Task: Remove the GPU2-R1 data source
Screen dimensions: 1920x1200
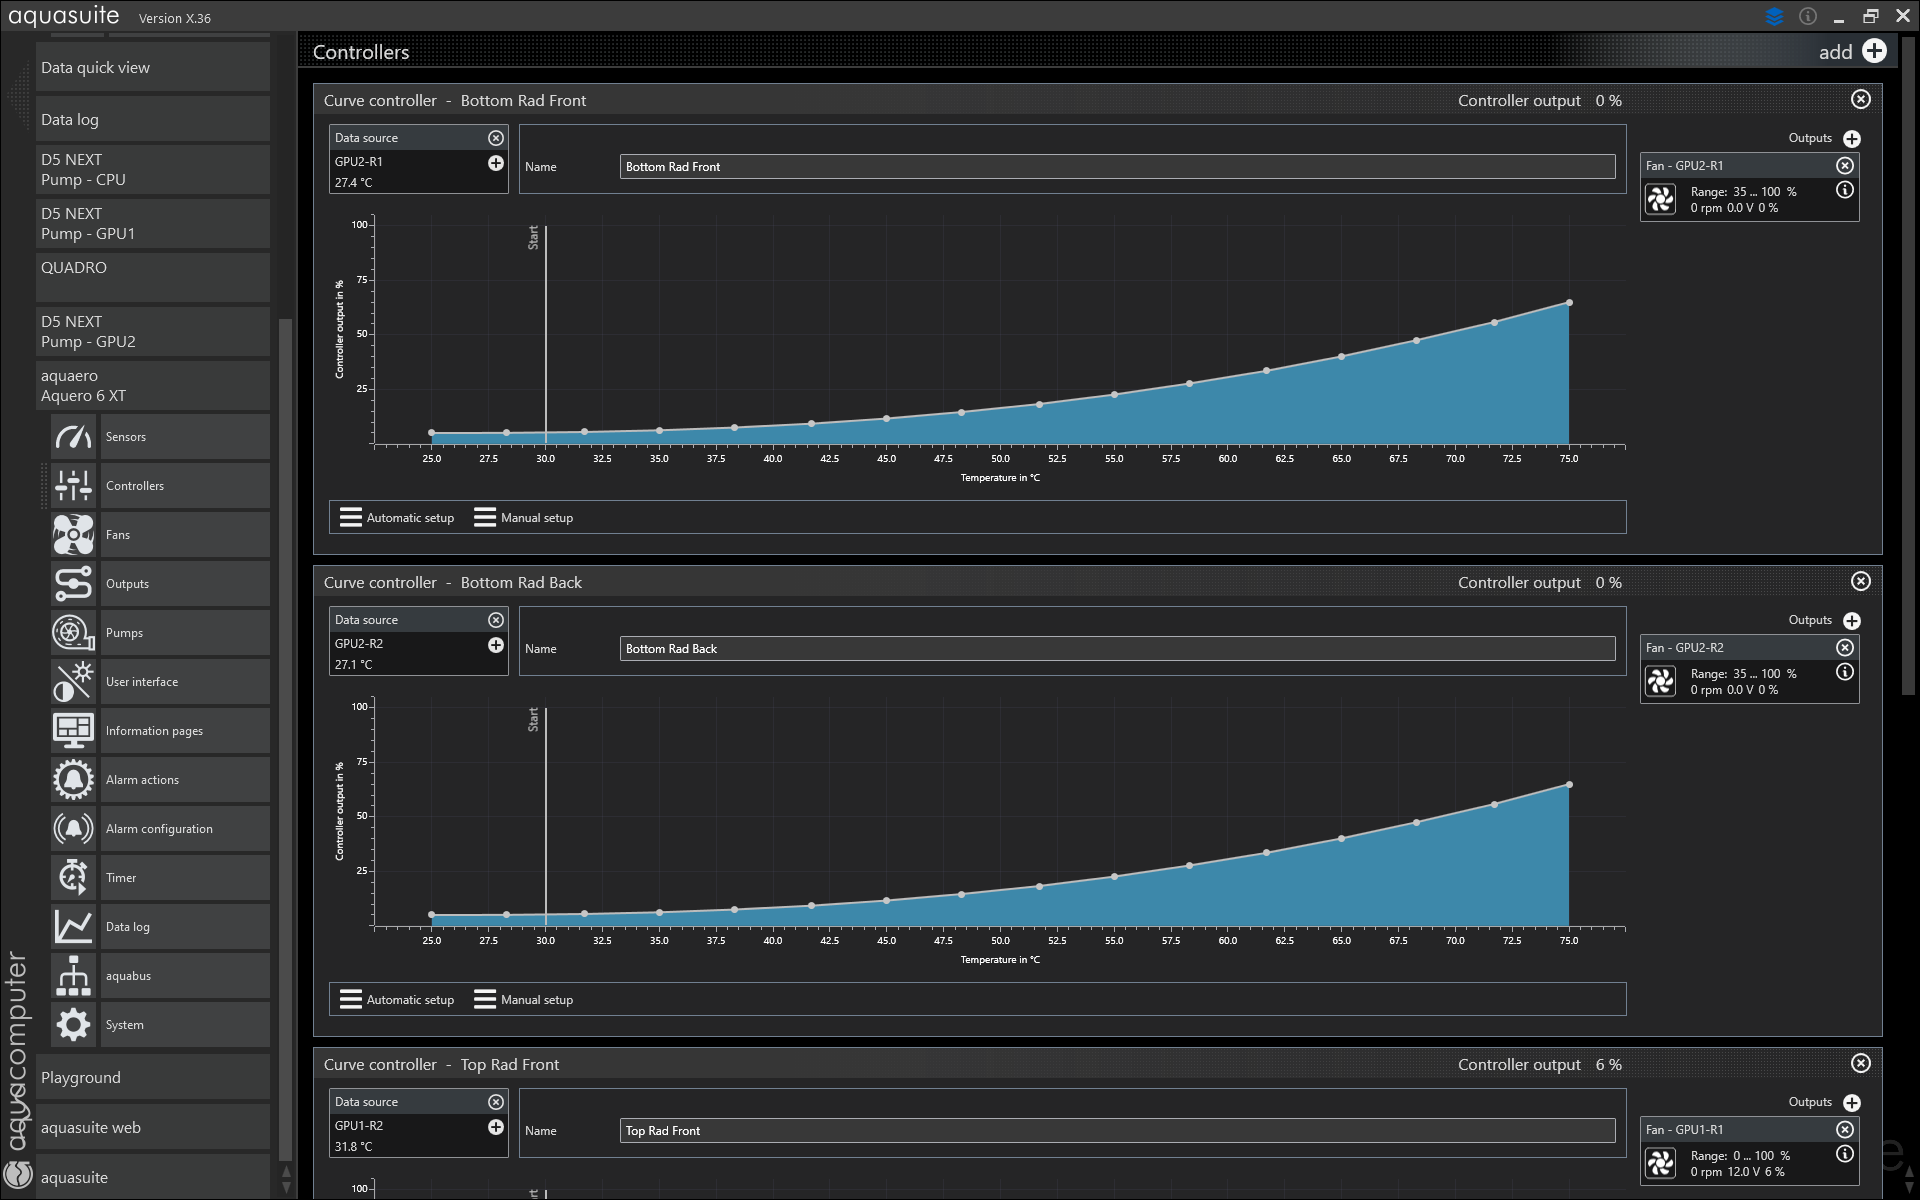Action: point(496,138)
